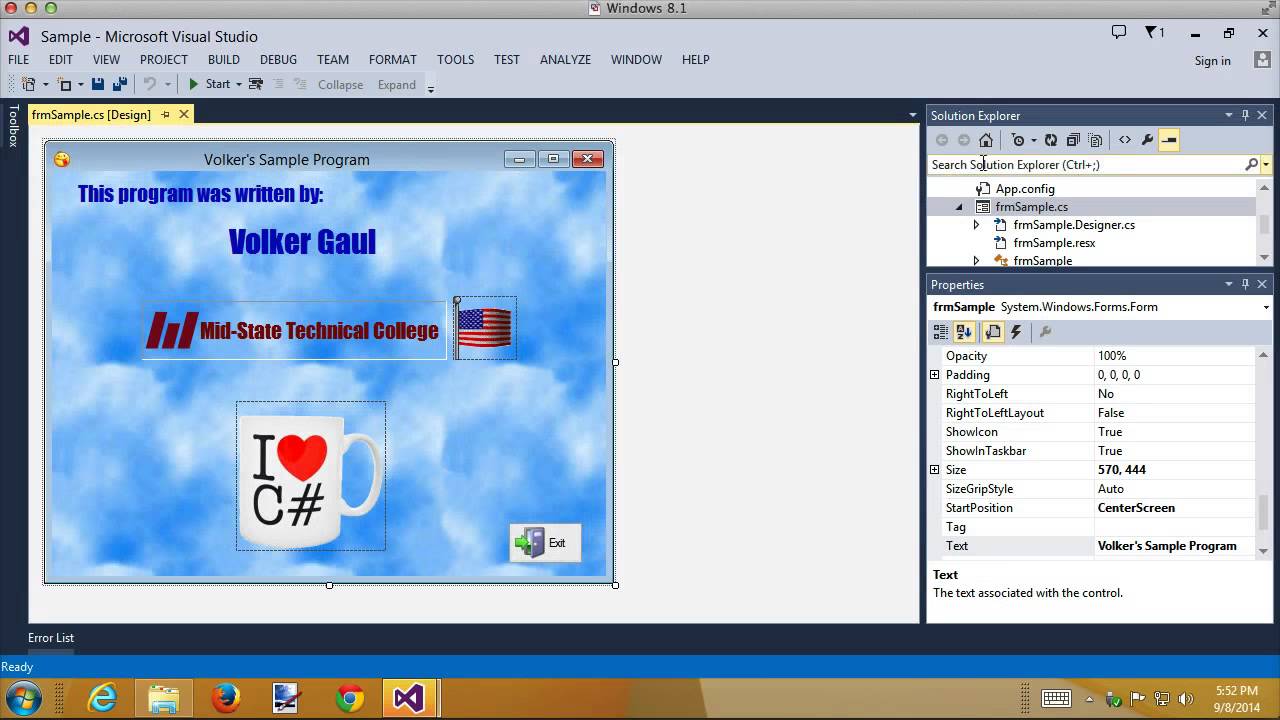Toggle auto-hide pin on Properties panel

tap(1246, 284)
